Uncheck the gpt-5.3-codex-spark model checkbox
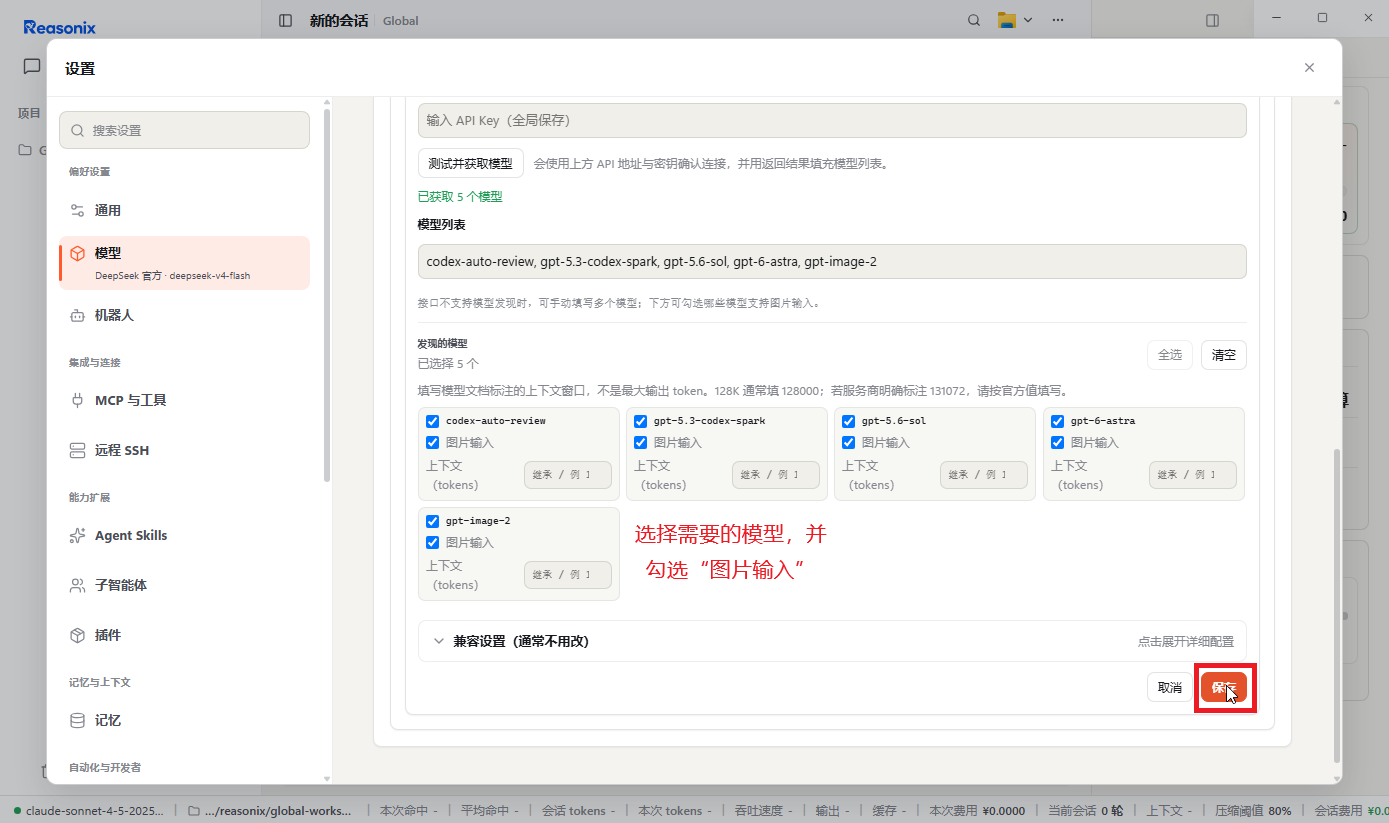 (x=641, y=421)
